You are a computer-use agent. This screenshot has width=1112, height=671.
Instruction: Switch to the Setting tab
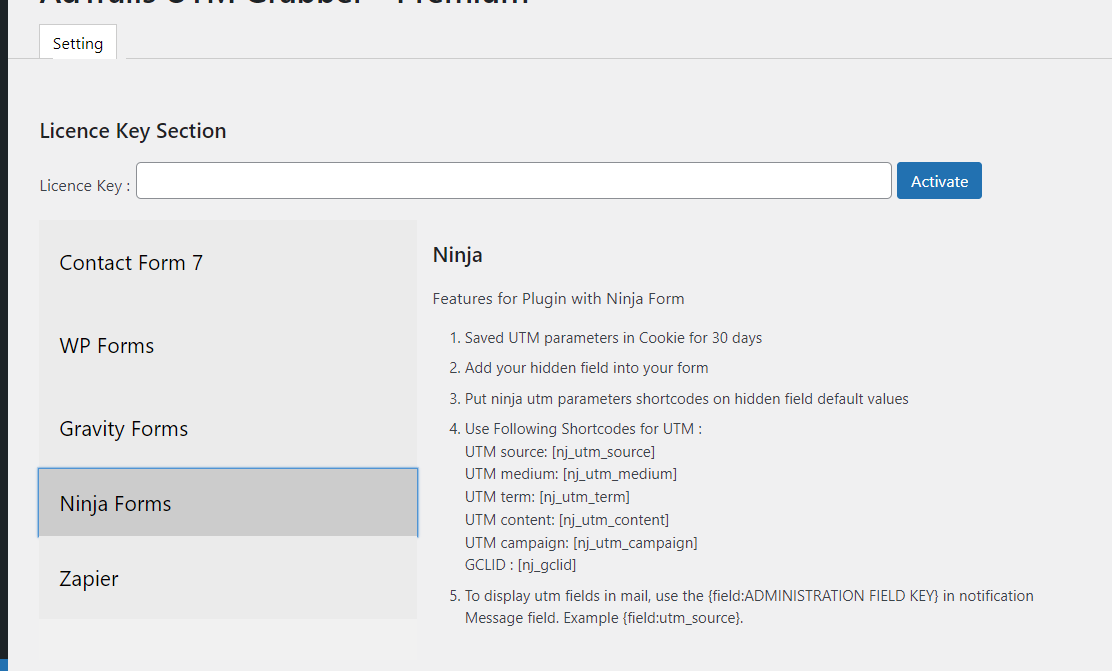click(x=77, y=42)
